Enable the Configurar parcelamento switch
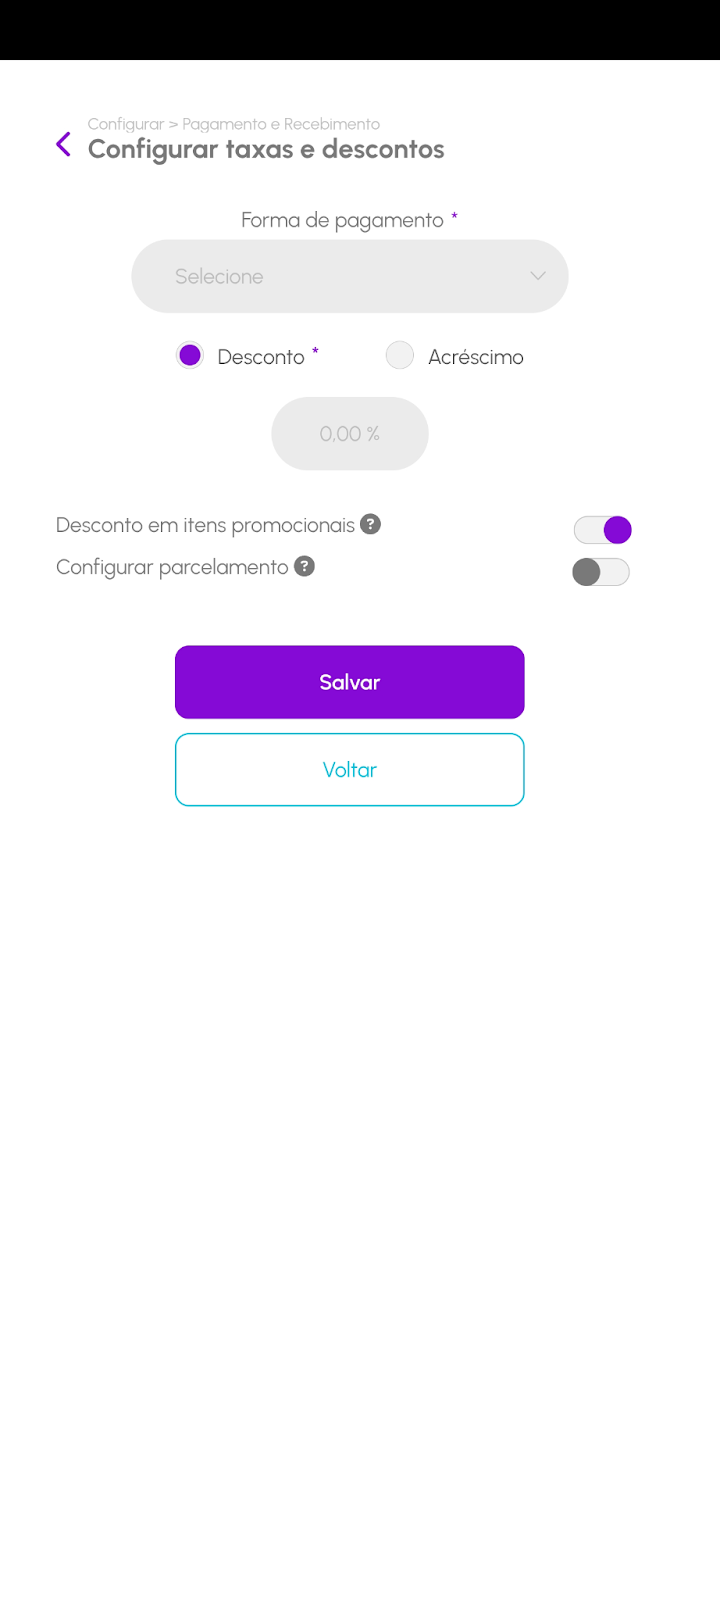 [x=601, y=572]
